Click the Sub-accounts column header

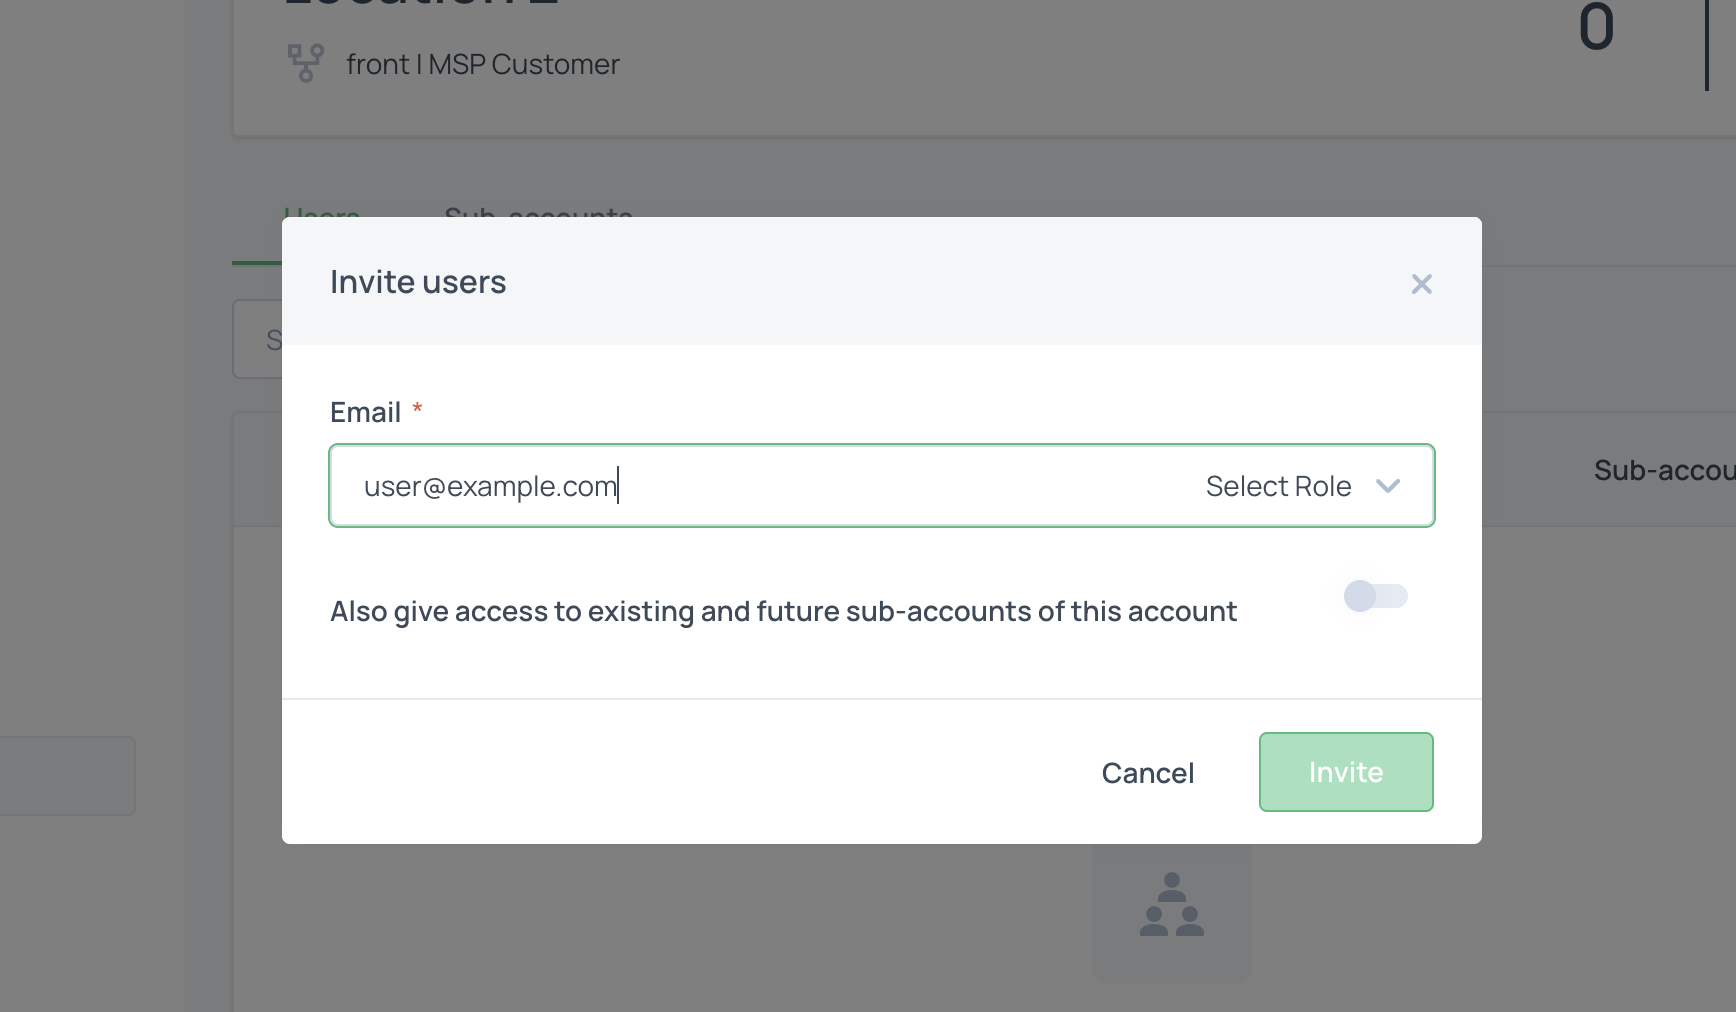click(1663, 470)
